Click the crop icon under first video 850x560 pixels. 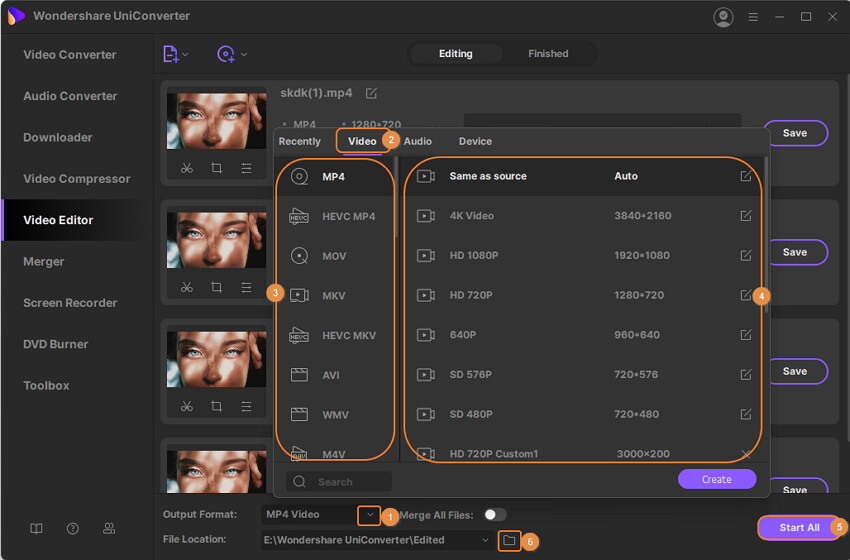click(216, 168)
